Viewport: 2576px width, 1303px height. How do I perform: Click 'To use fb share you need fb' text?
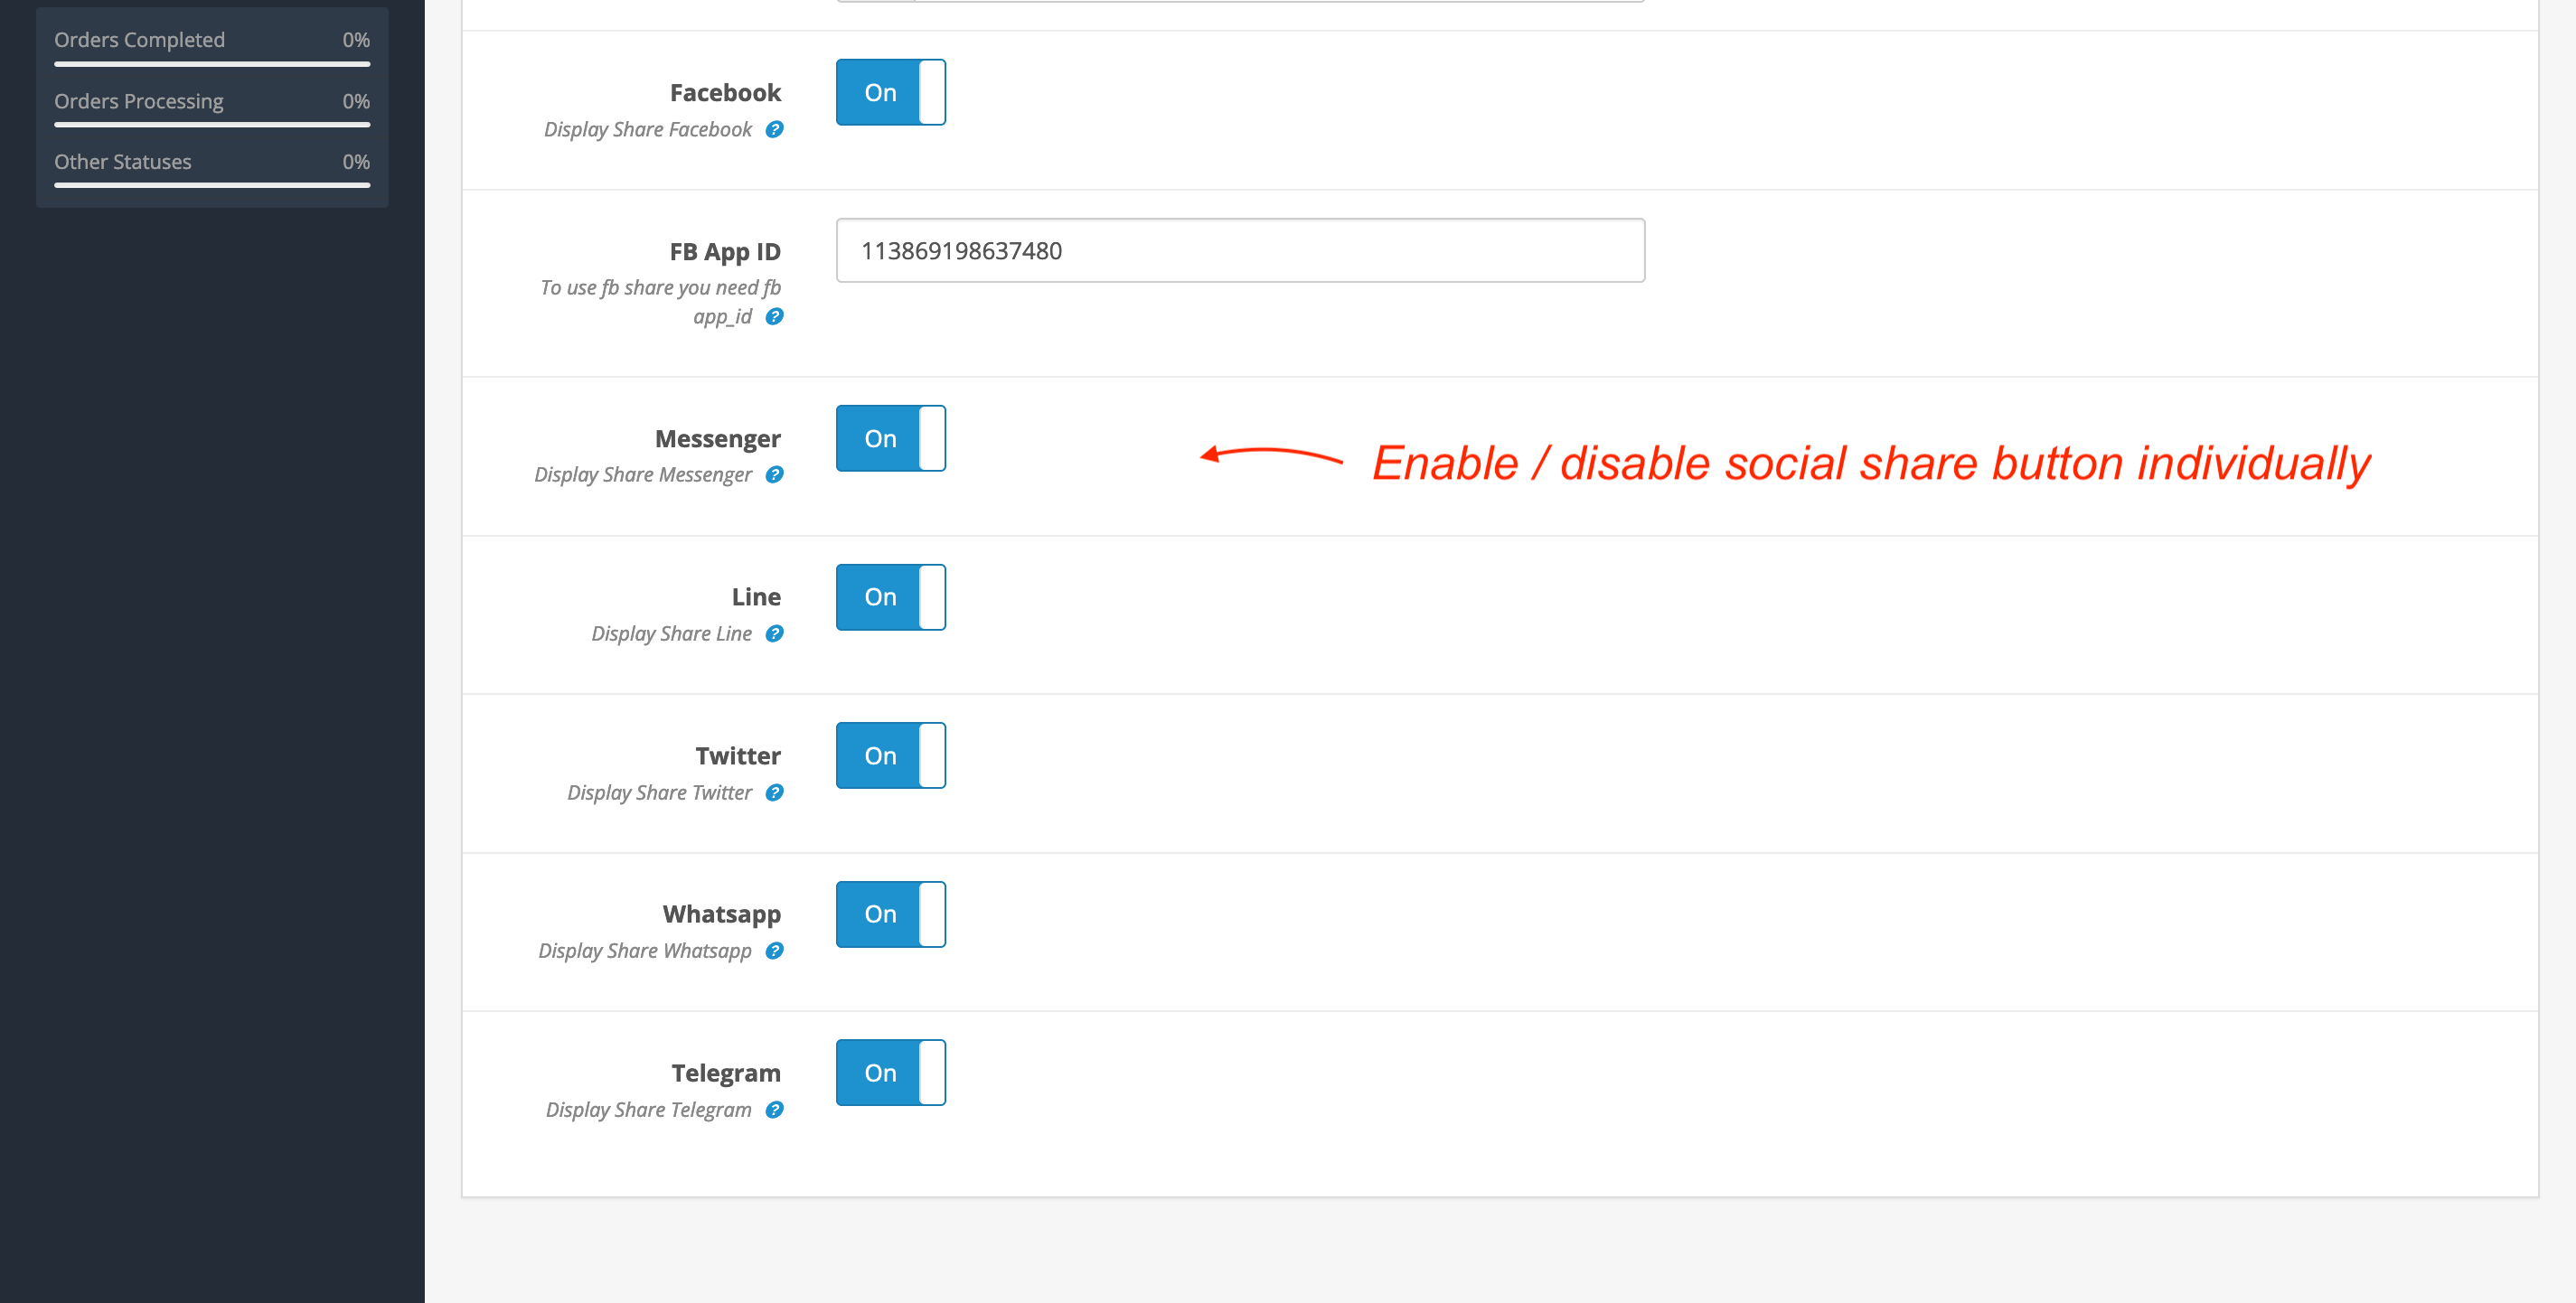click(x=660, y=287)
